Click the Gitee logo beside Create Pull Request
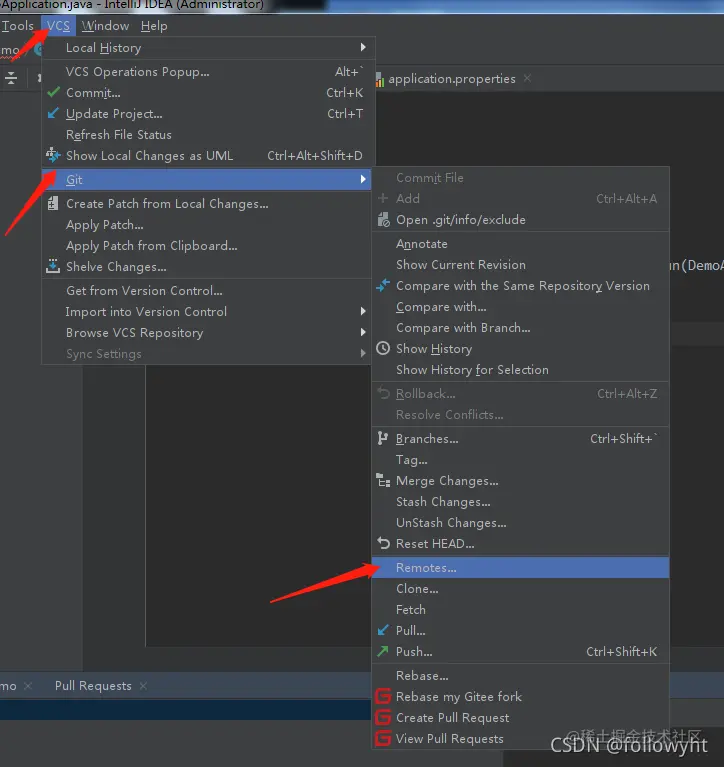Viewport: 724px width, 767px height. pyautogui.click(x=383, y=717)
